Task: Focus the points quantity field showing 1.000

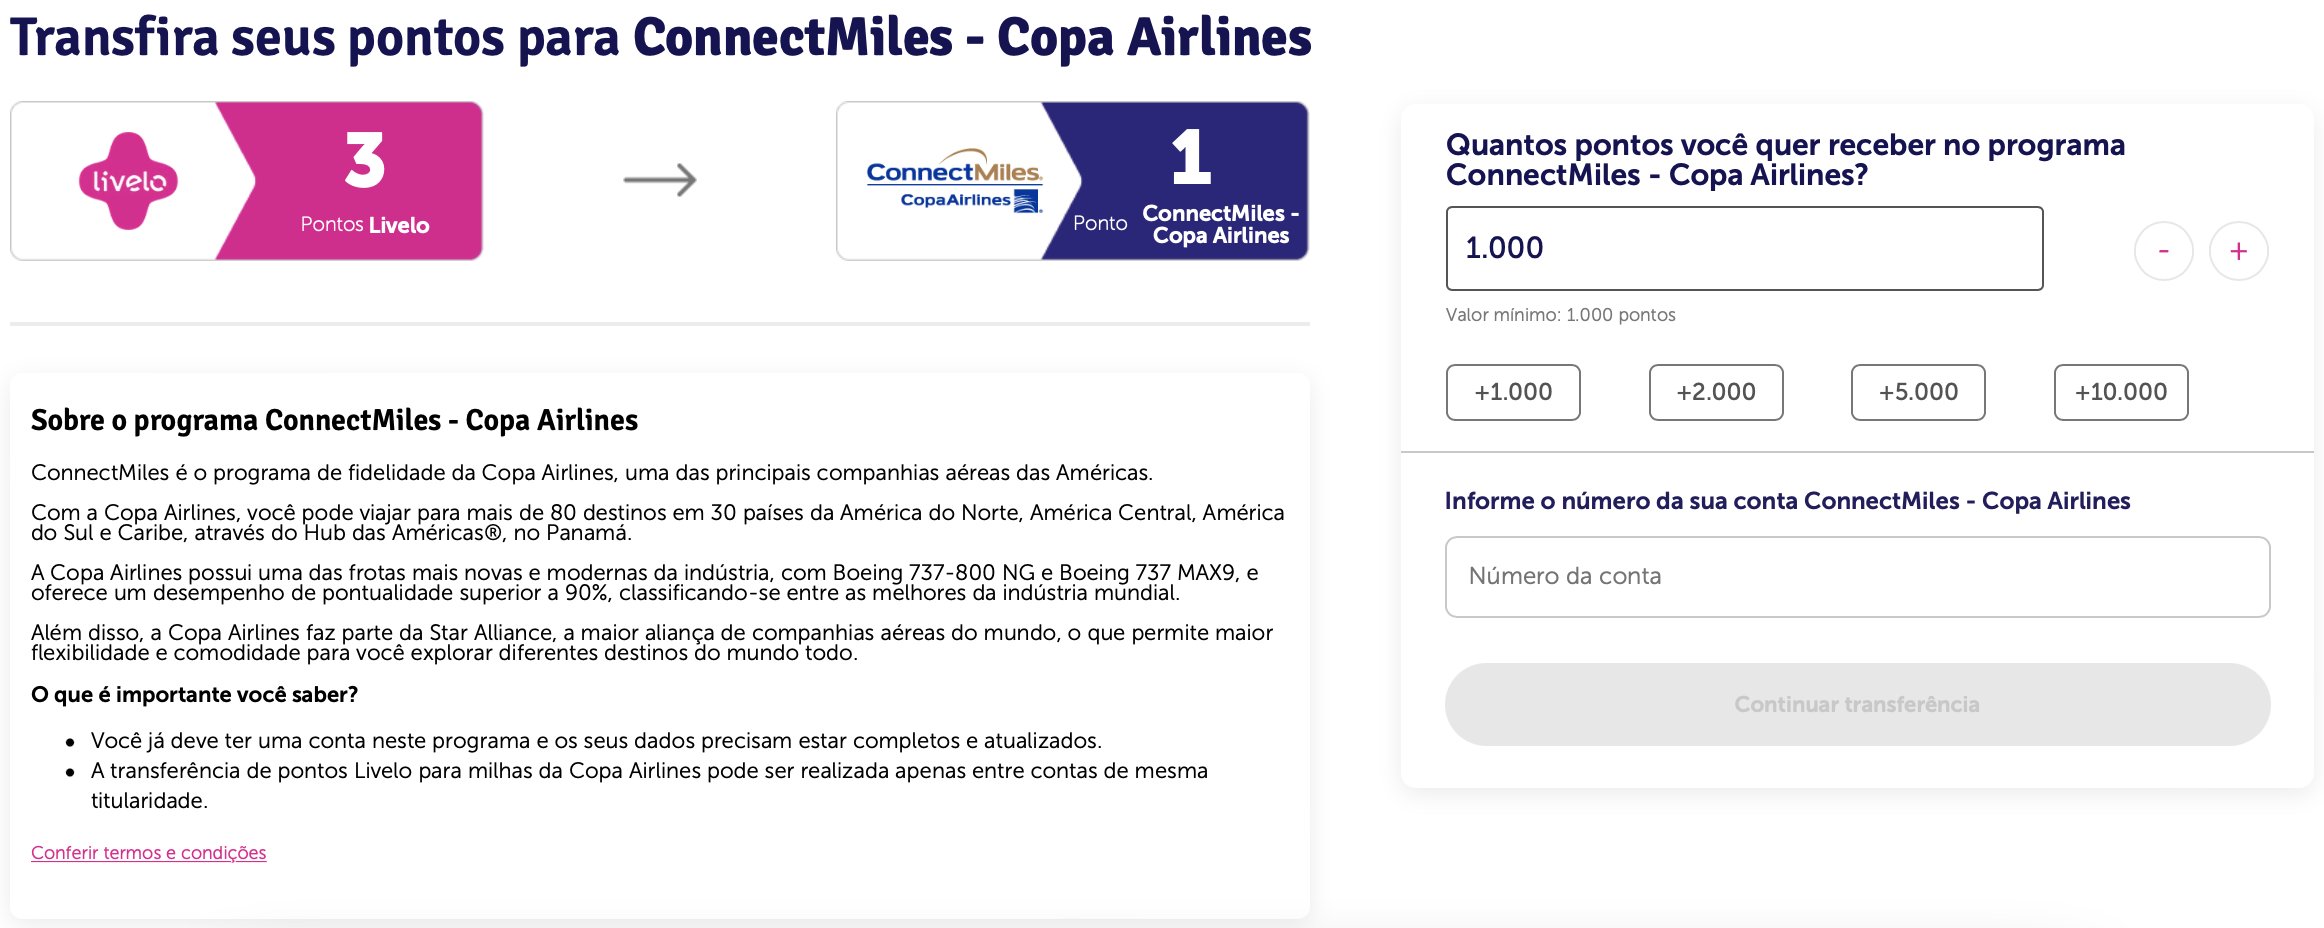Action: click(1744, 248)
